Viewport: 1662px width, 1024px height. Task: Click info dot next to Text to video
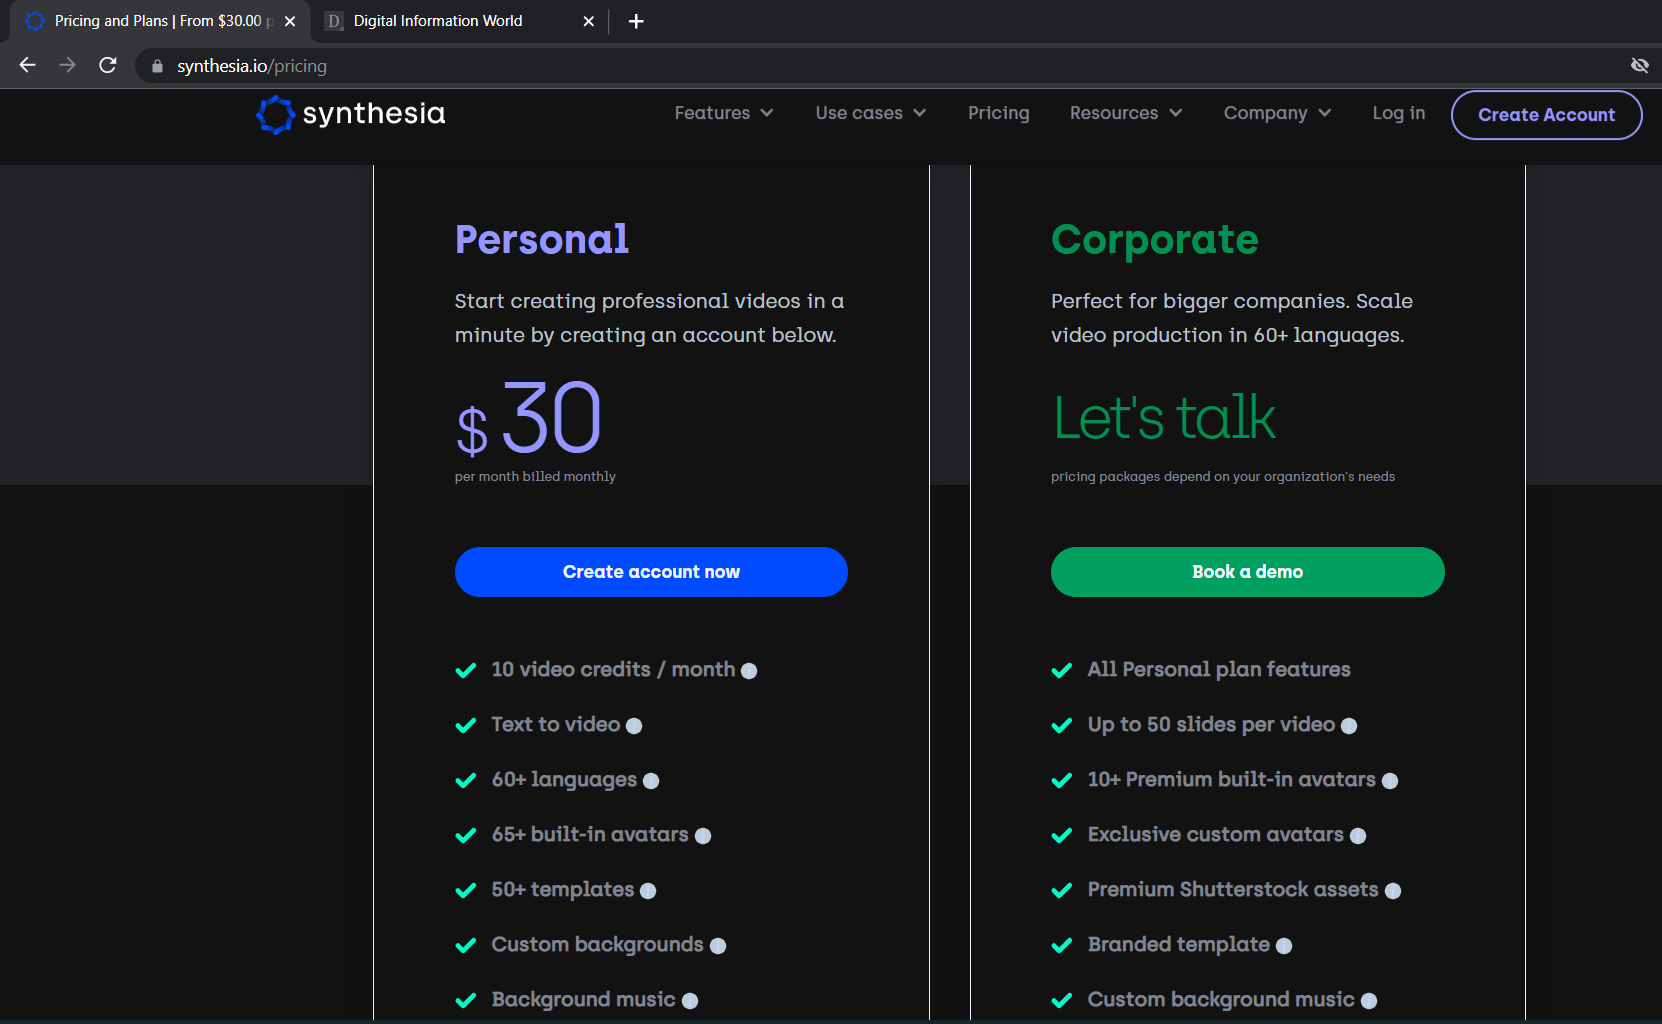(x=634, y=726)
